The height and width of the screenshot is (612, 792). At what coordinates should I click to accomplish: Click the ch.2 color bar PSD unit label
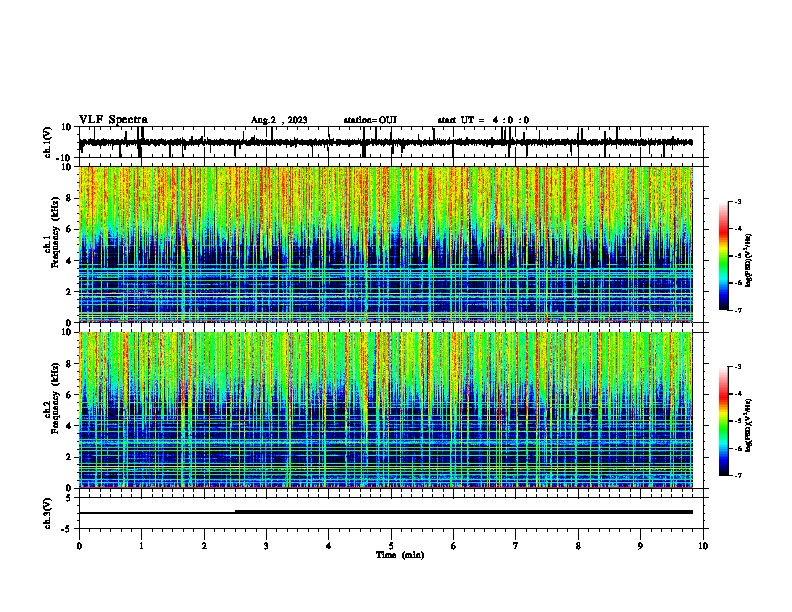(749, 425)
